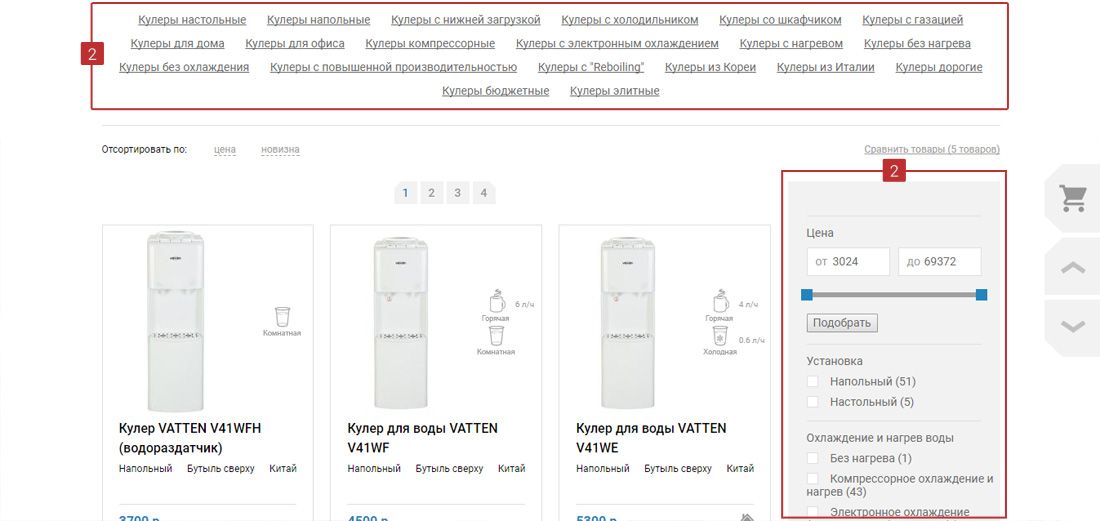Screen dimensions: 1100x521
Task: Open Кулеры с нижней загрузкой link
Action: coord(466,20)
